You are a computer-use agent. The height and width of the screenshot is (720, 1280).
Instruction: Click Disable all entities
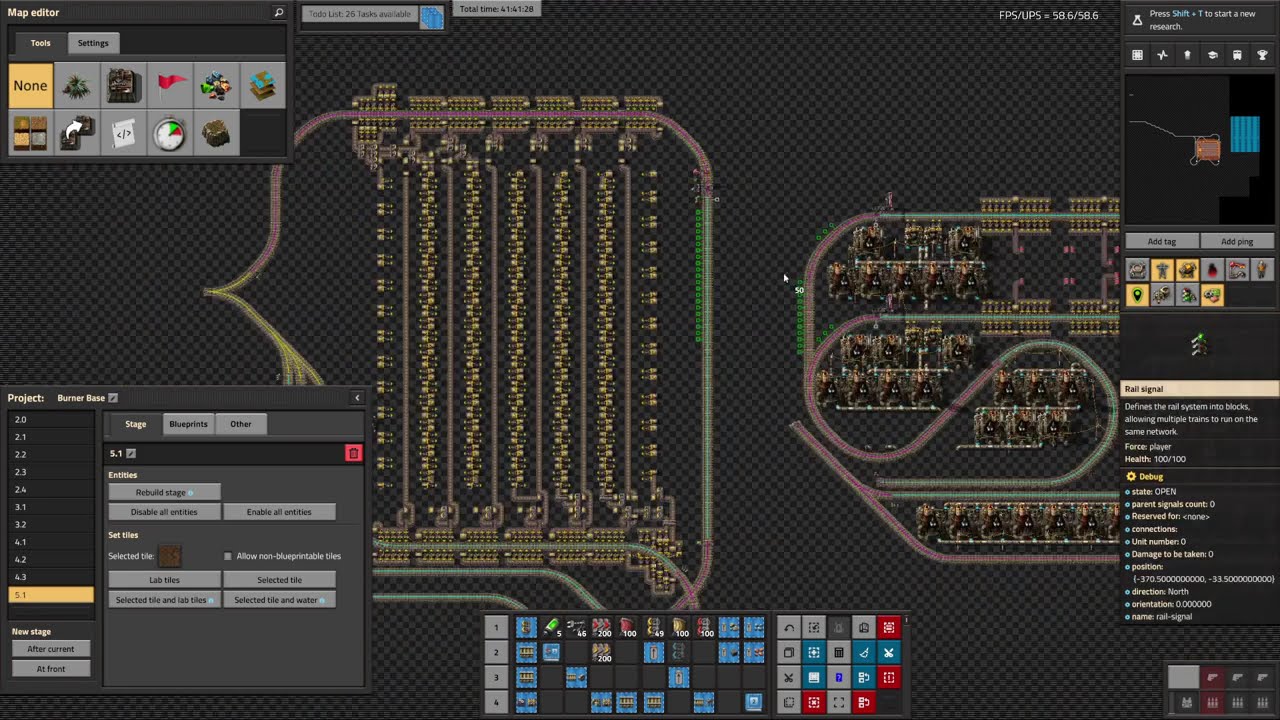tap(164, 512)
